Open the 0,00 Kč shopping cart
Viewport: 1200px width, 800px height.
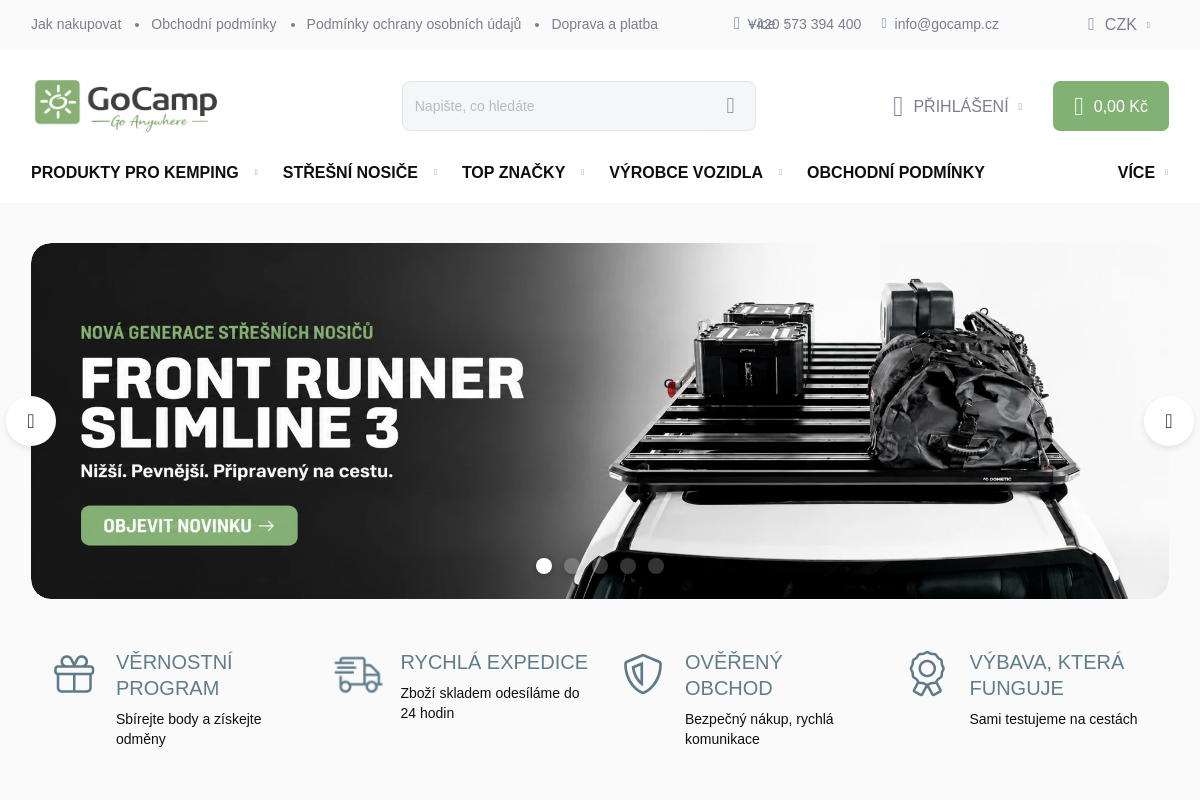click(1111, 106)
